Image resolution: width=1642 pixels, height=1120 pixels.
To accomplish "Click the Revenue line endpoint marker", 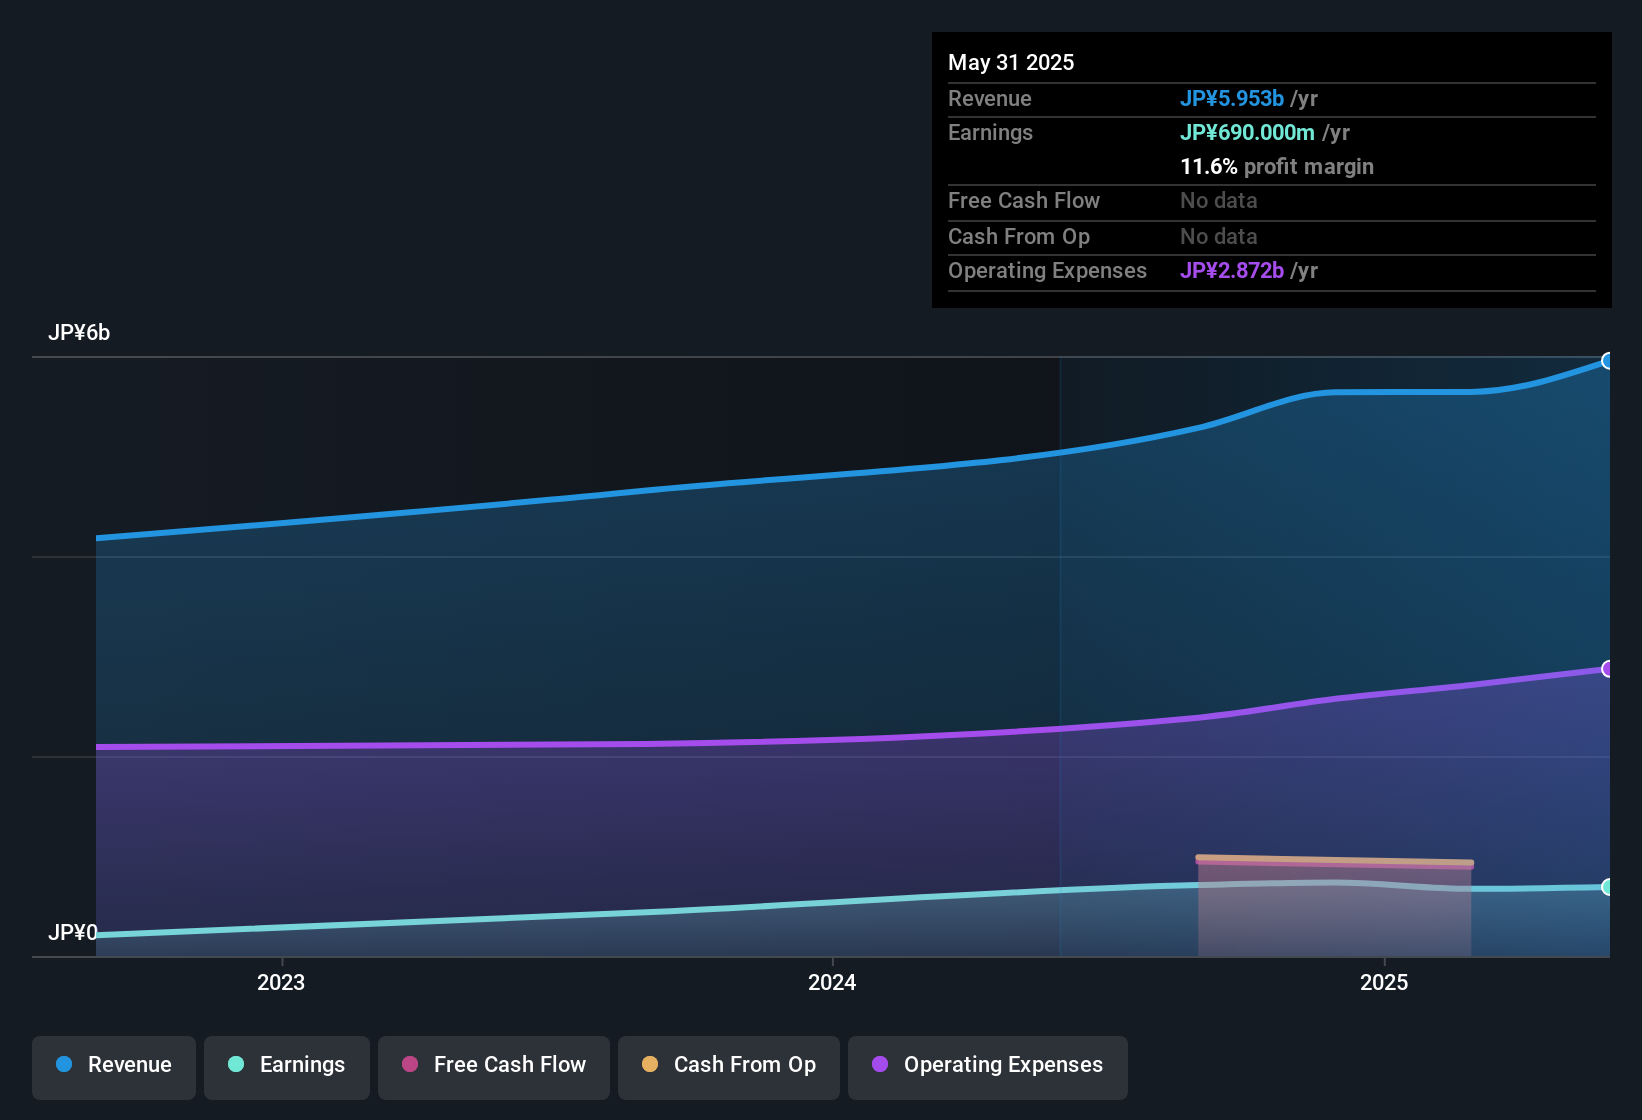I will tap(1608, 361).
